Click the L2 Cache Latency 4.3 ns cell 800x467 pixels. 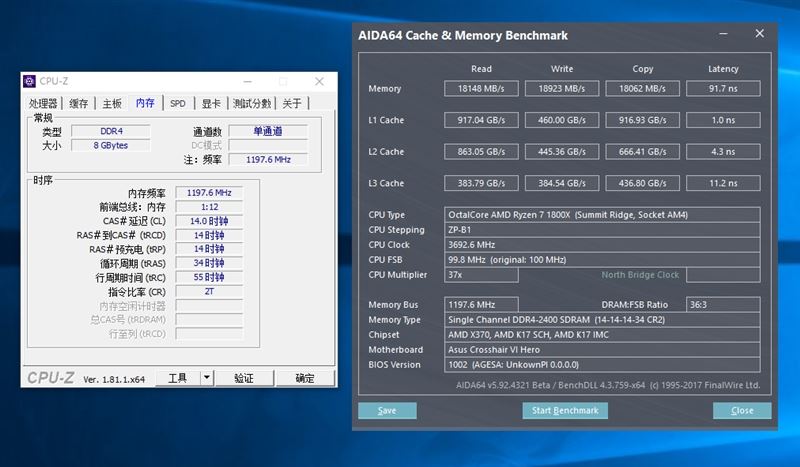[723, 152]
